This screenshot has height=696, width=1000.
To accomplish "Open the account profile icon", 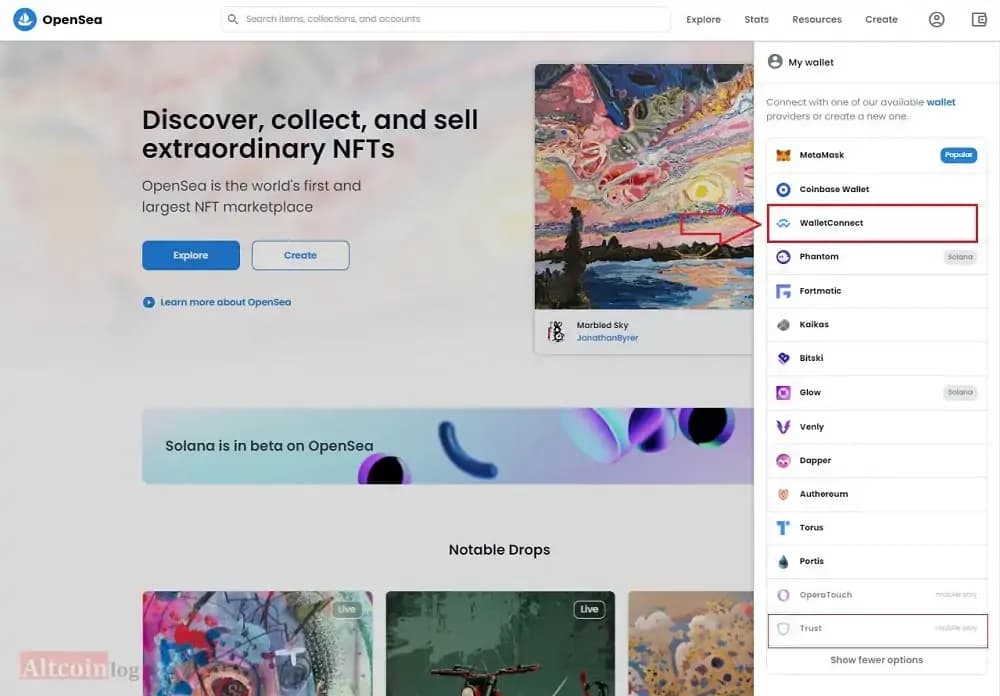I will 936,19.
